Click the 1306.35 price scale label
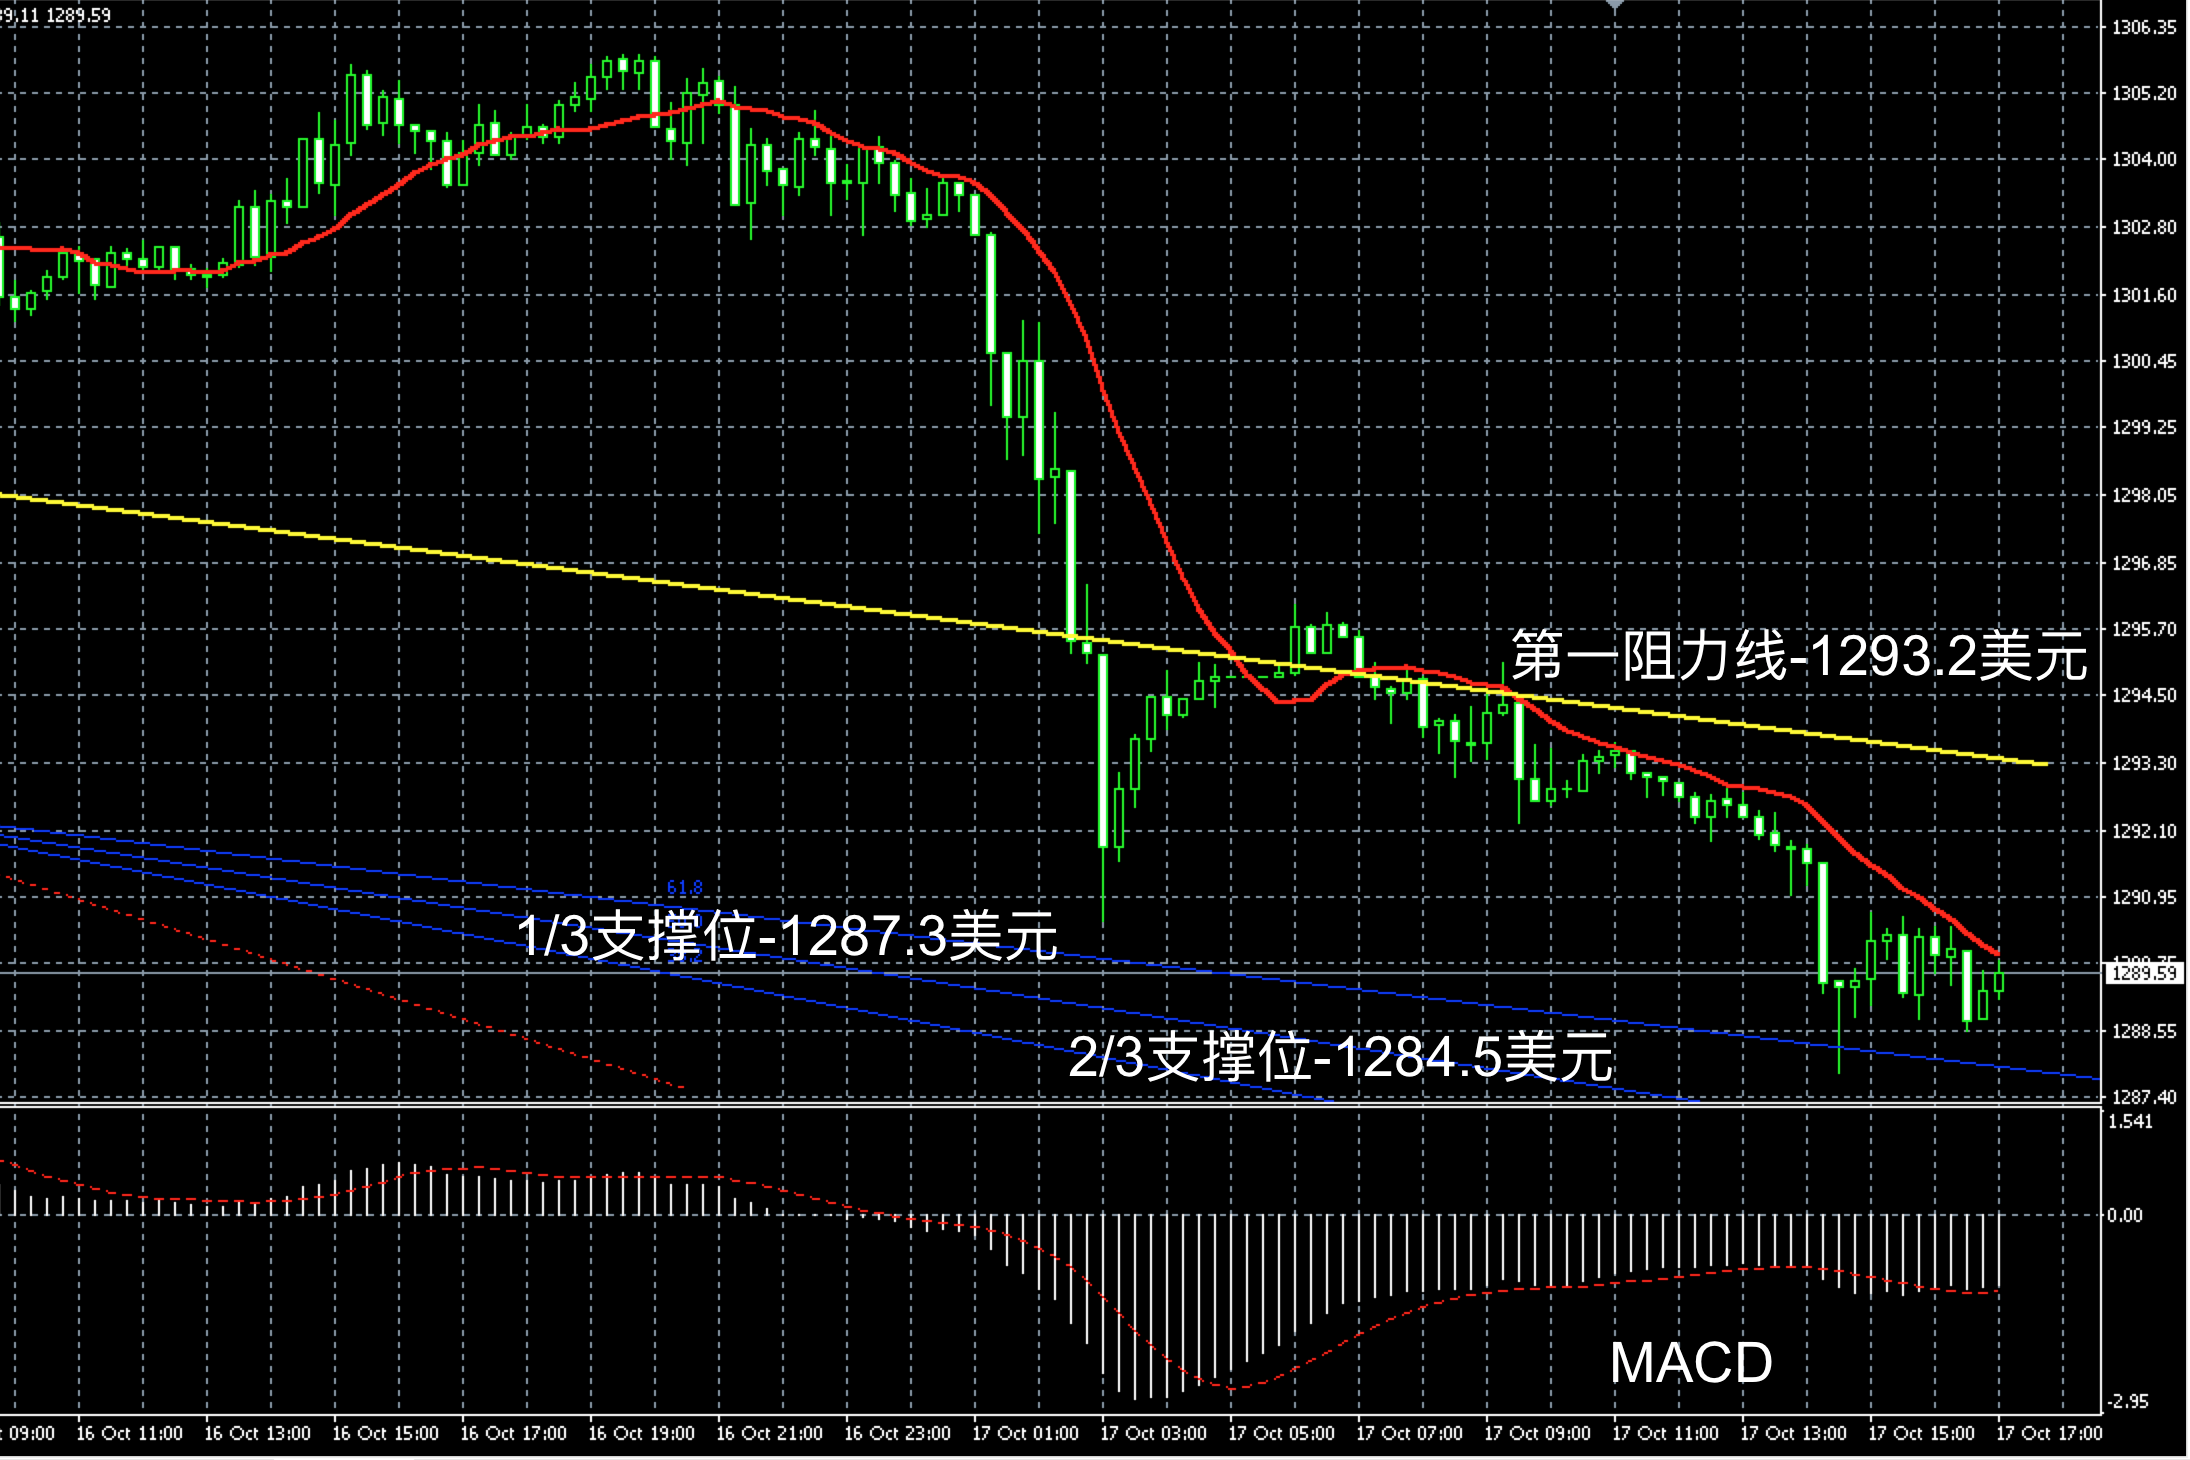 tap(2143, 28)
